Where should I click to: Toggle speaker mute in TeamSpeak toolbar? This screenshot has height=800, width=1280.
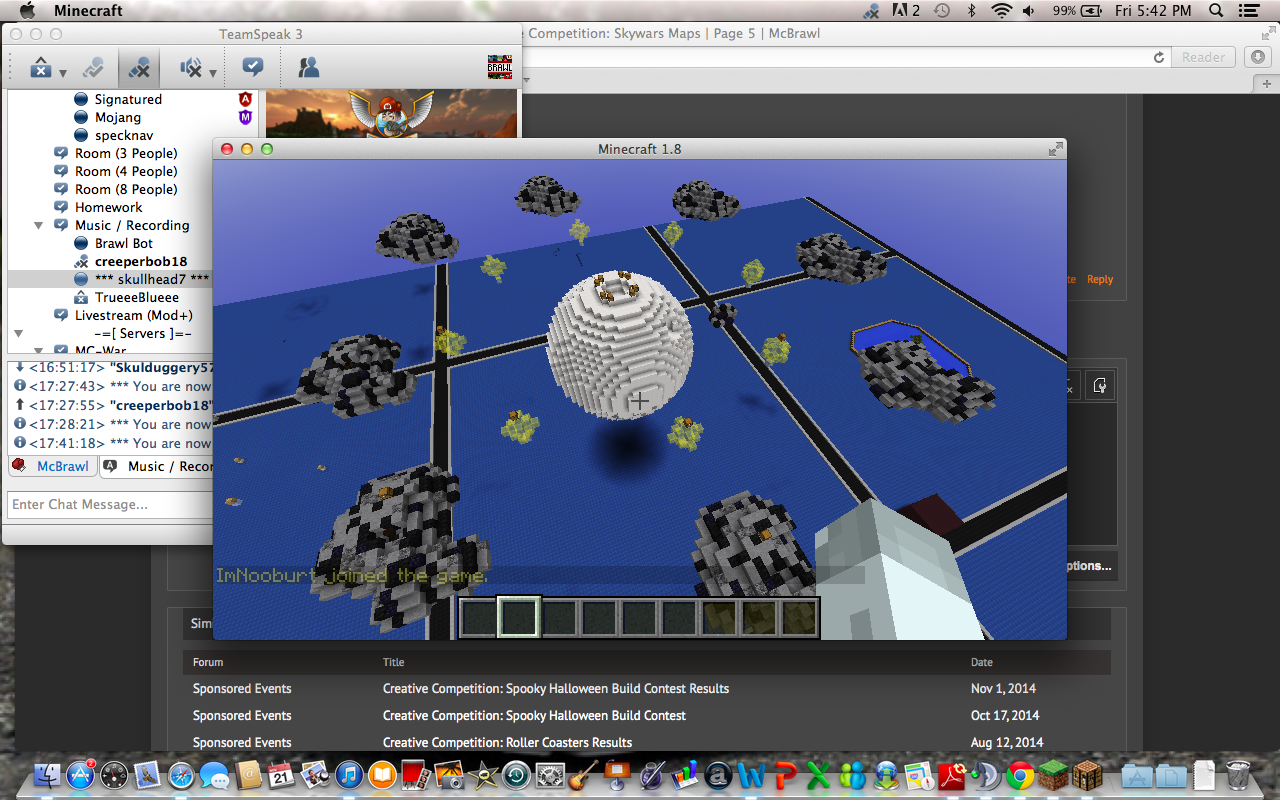click(190, 68)
